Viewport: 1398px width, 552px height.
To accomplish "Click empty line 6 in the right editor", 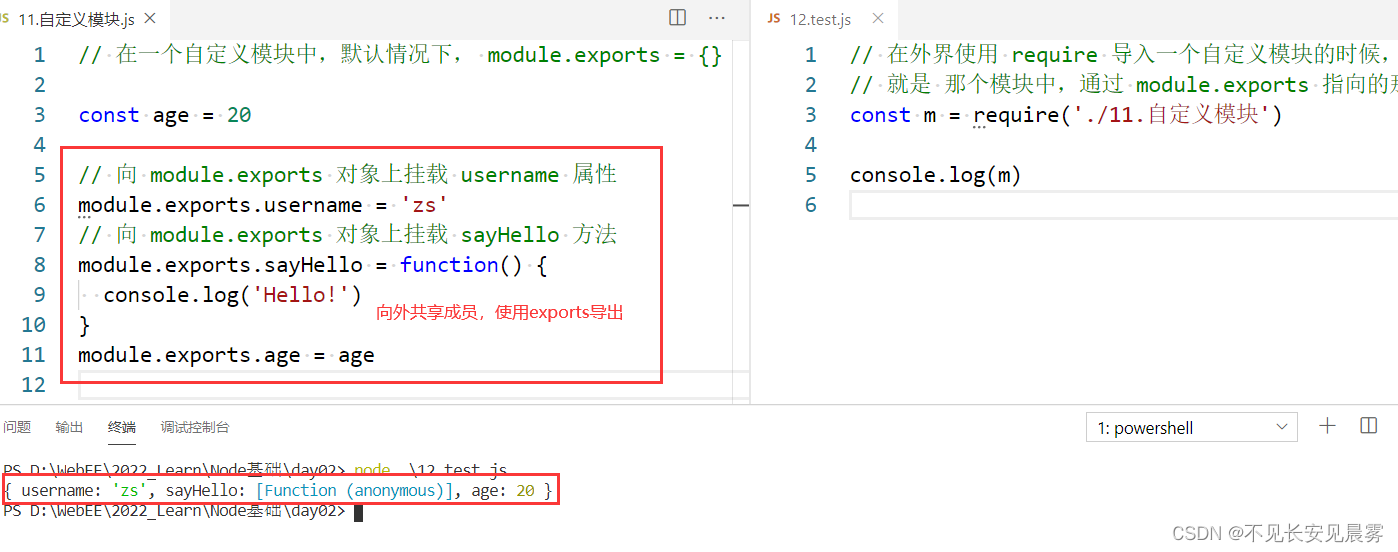I will [x=1100, y=205].
